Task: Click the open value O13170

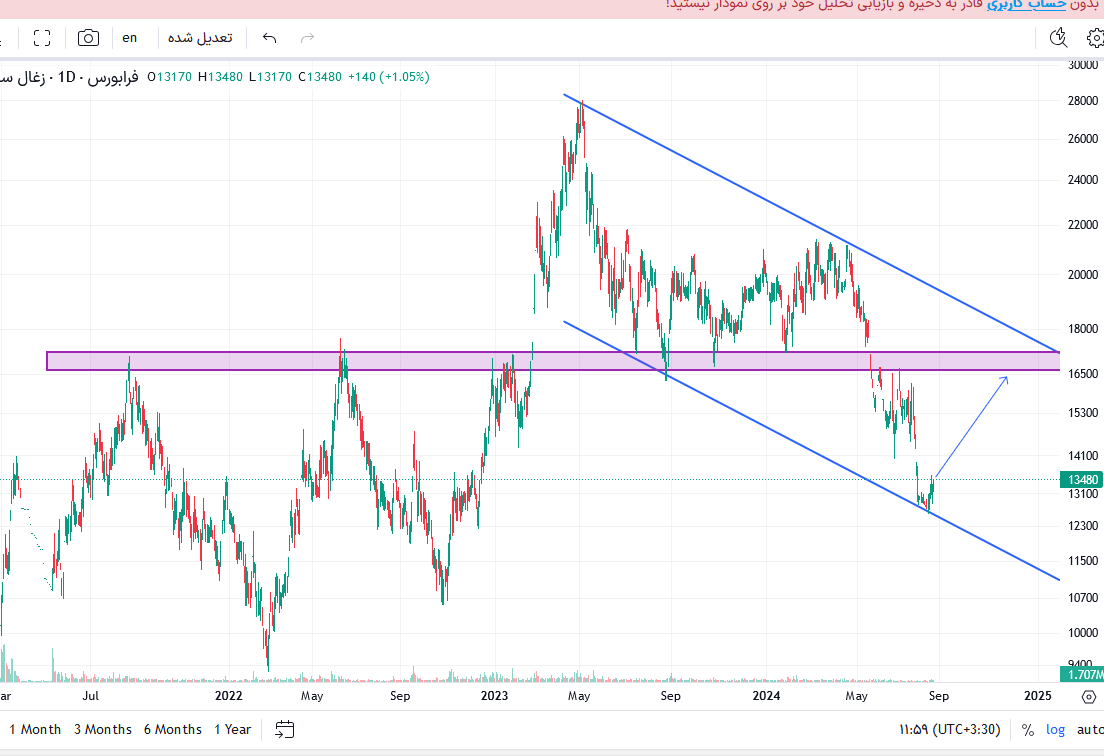Action: pos(169,77)
